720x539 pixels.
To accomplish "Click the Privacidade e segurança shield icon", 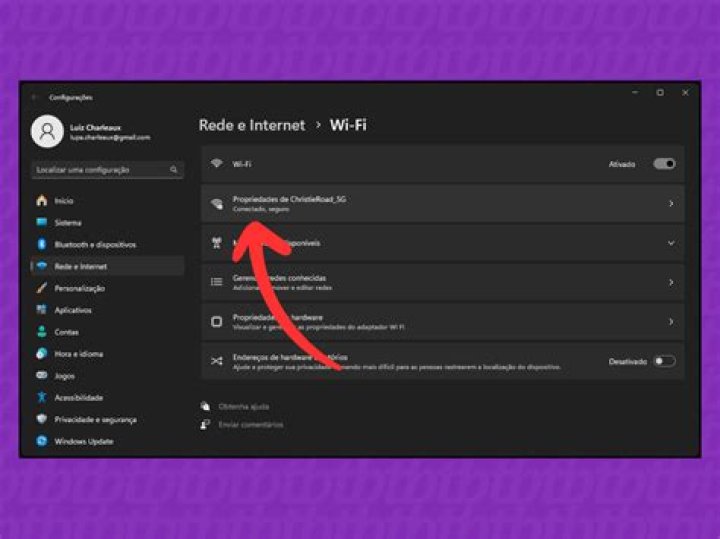I will click(x=41, y=419).
